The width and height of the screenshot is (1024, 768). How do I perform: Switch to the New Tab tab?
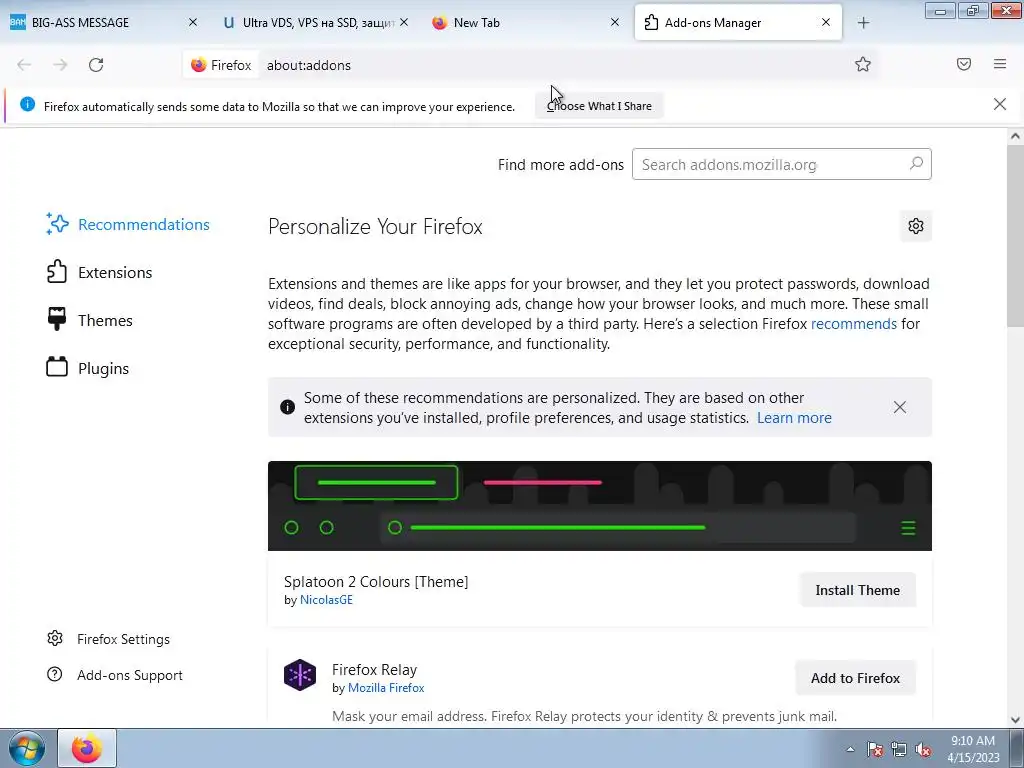pos(526,22)
